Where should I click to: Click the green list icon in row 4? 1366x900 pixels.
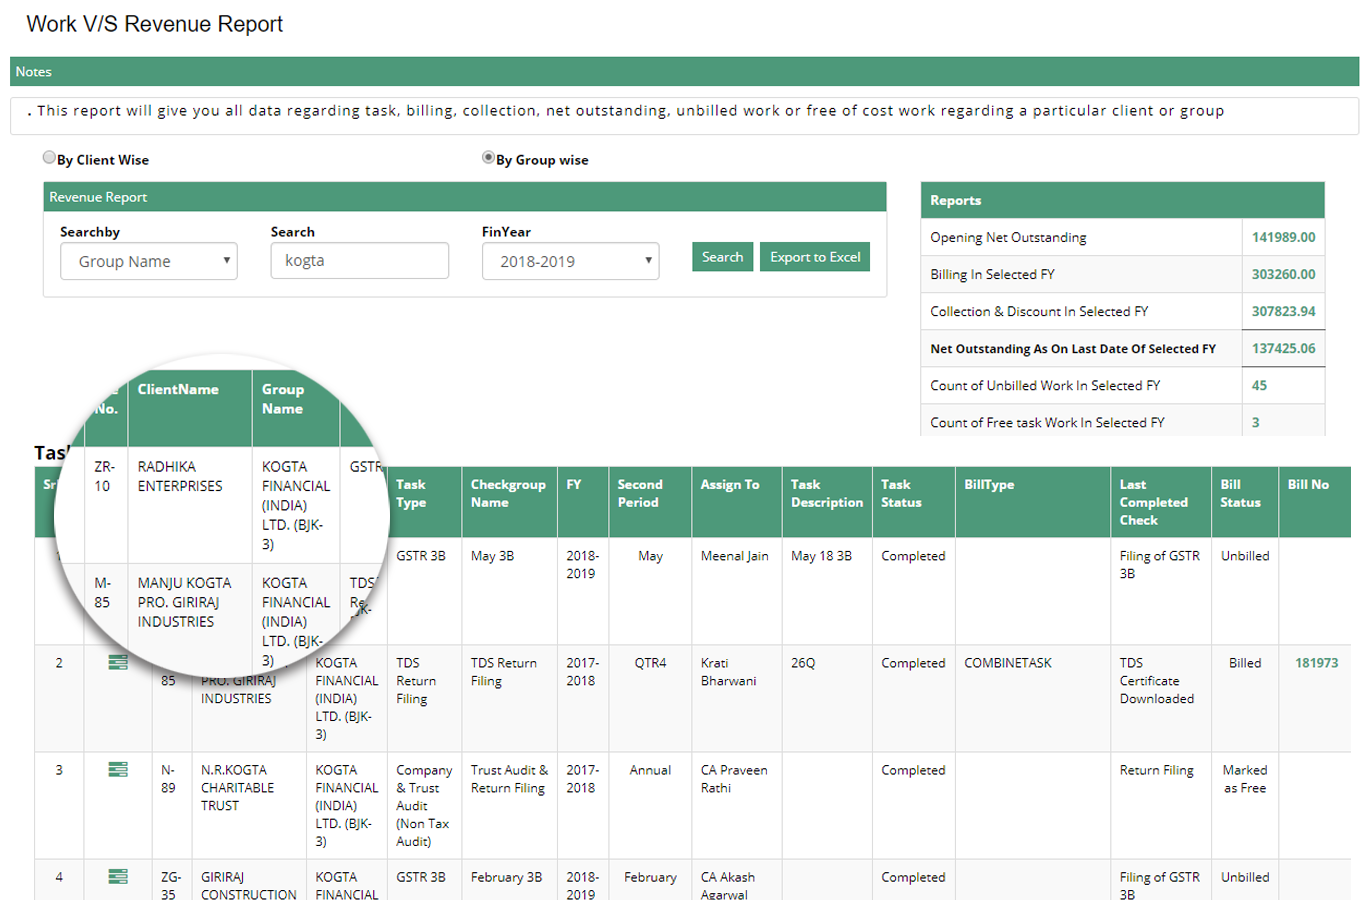pyautogui.click(x=118, y=876)
